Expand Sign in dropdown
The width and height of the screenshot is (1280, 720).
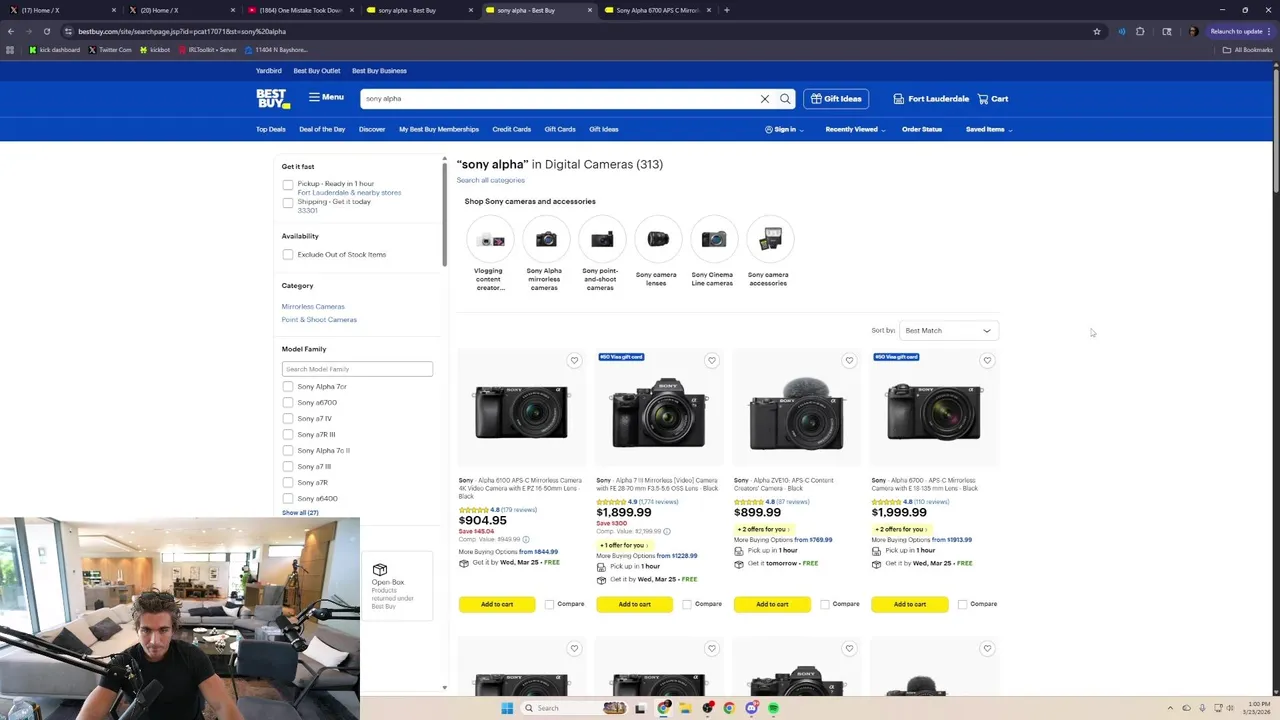pos(784,129)
